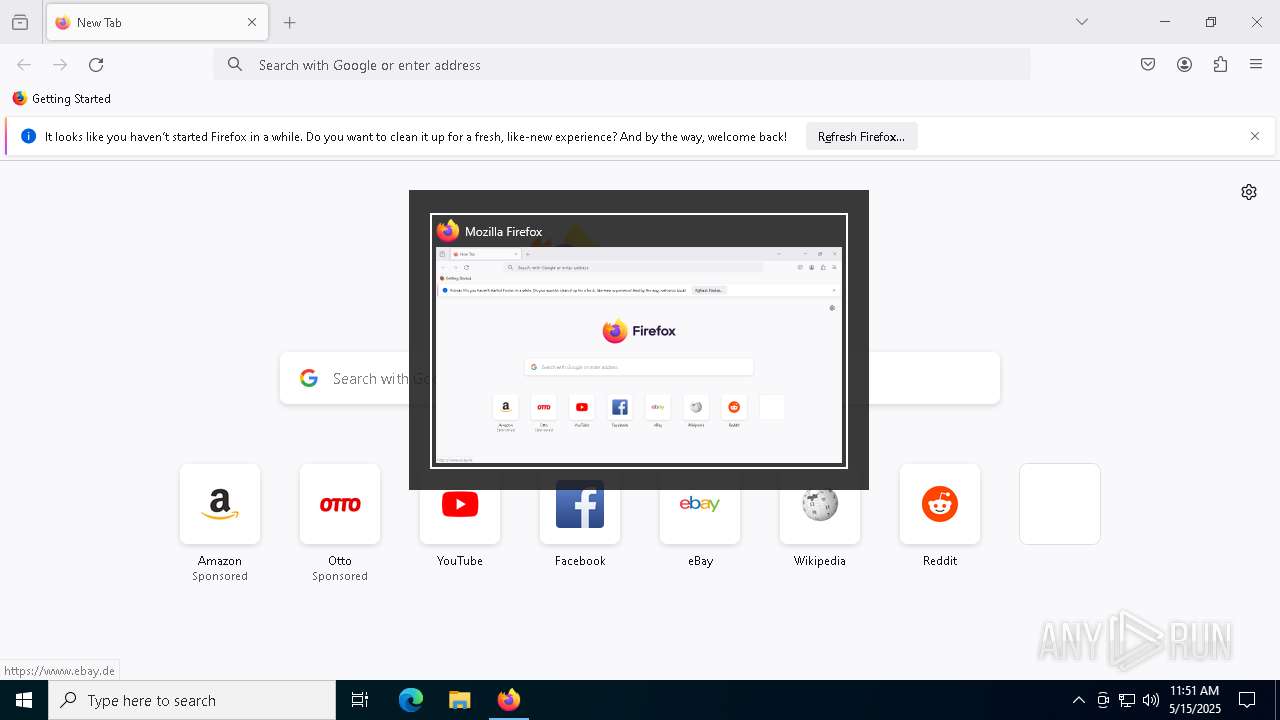1280x720 pixels.
Task: Open network status tray icon
Action: [1127, 700]
